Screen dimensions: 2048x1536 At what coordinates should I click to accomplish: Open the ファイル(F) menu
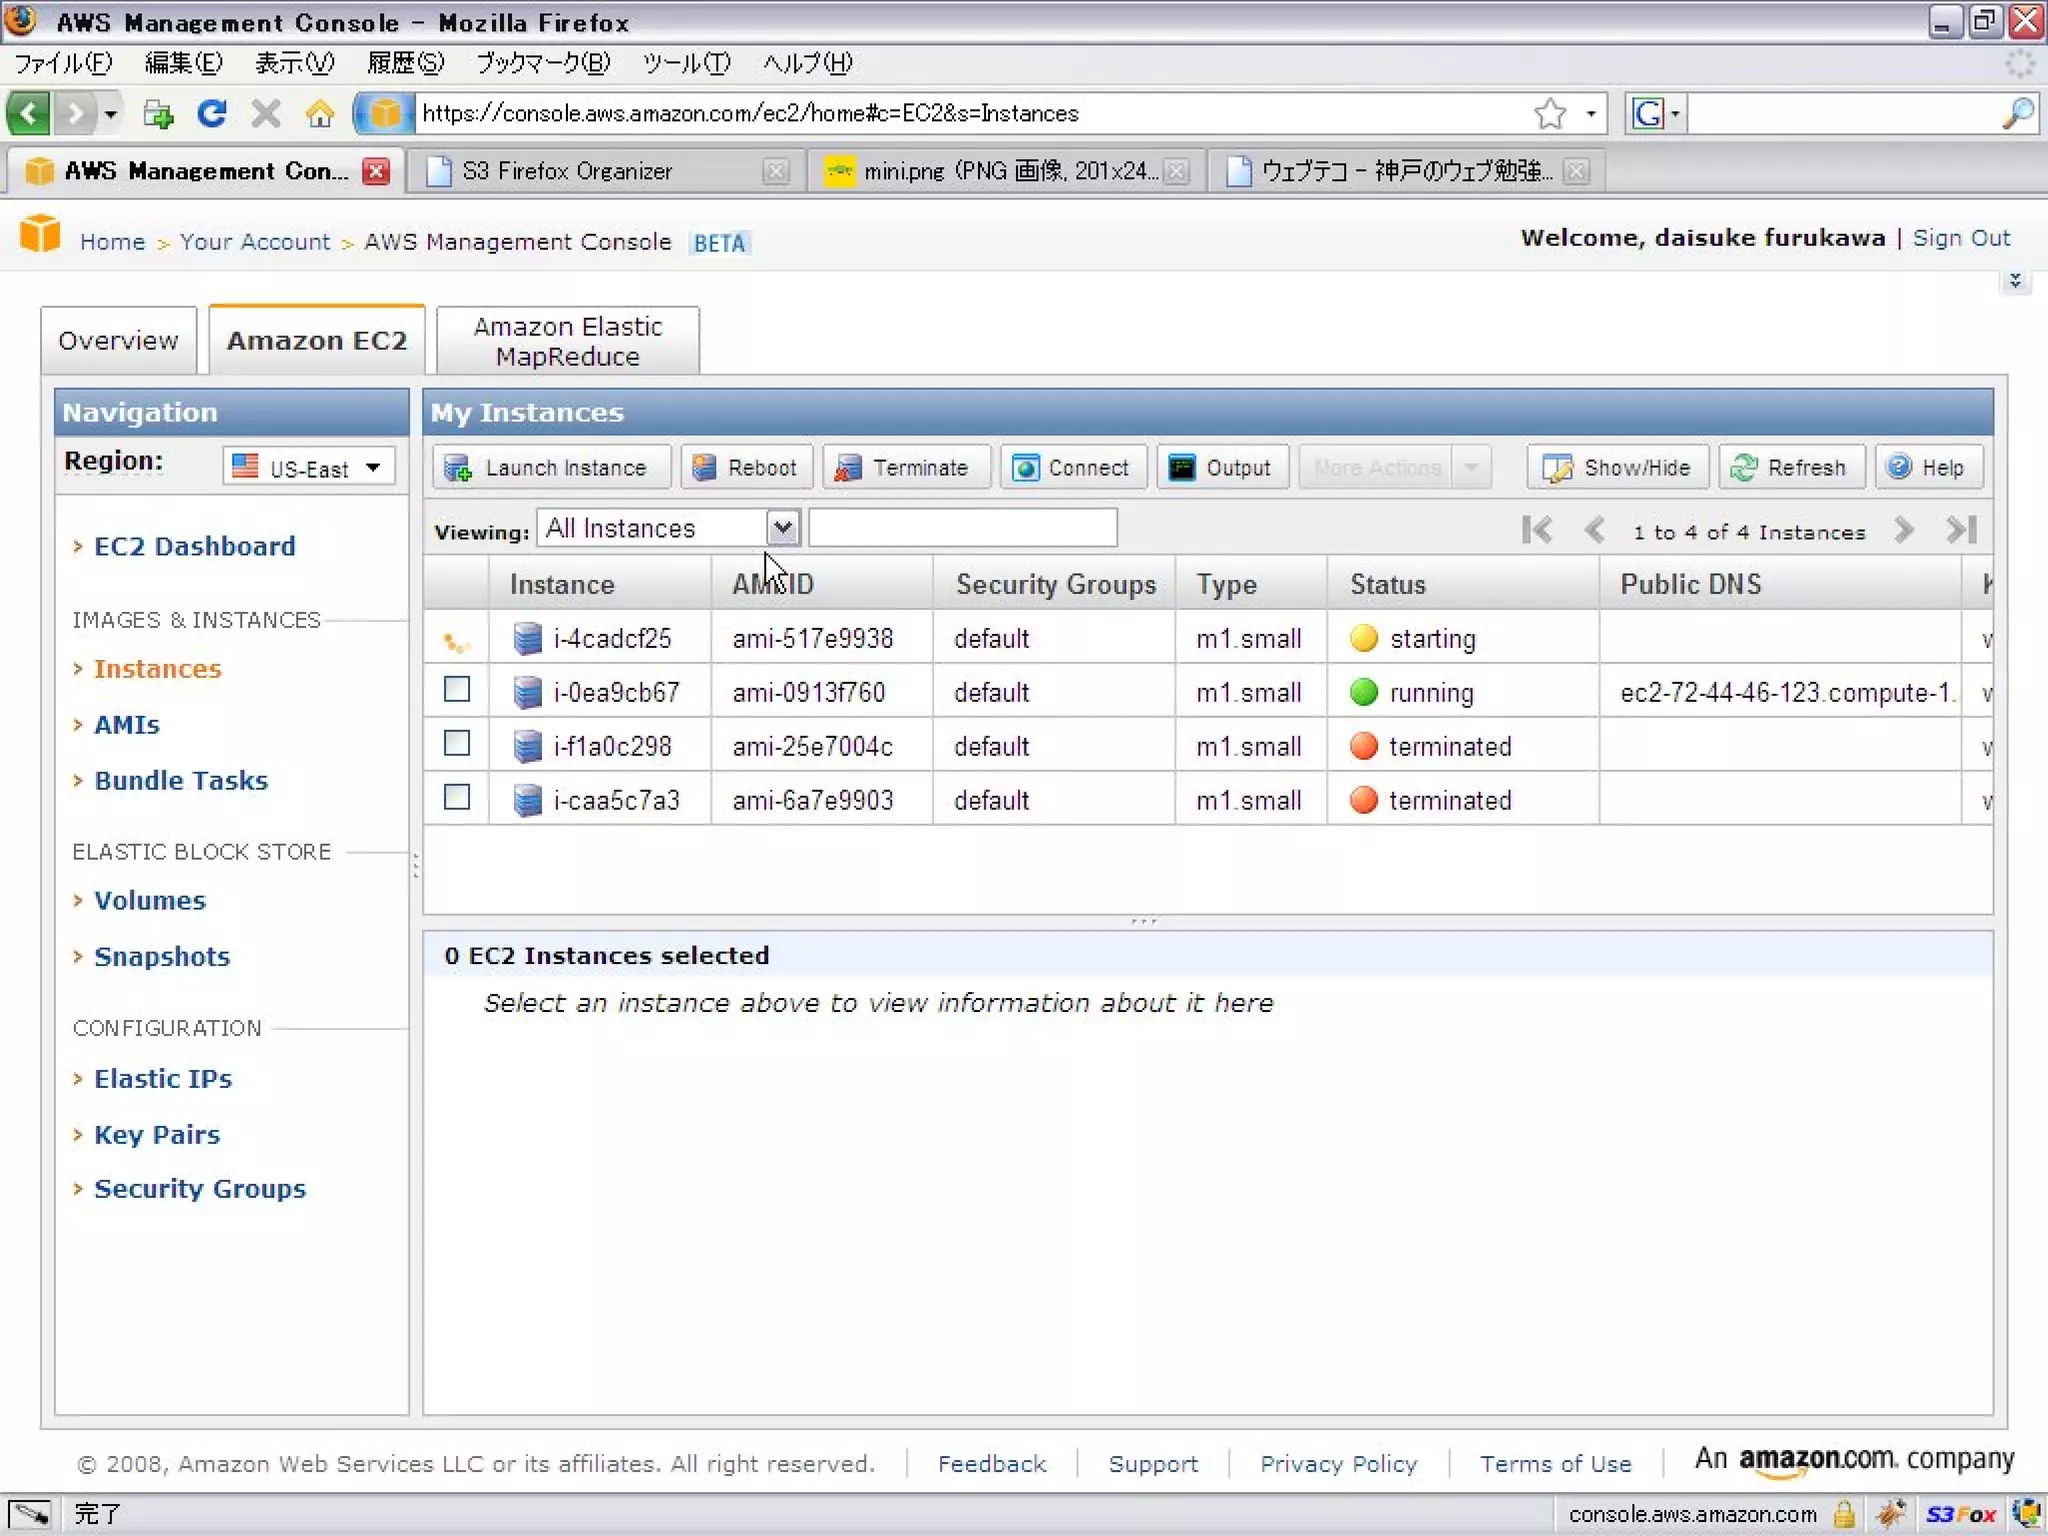(x=62, y=63)
